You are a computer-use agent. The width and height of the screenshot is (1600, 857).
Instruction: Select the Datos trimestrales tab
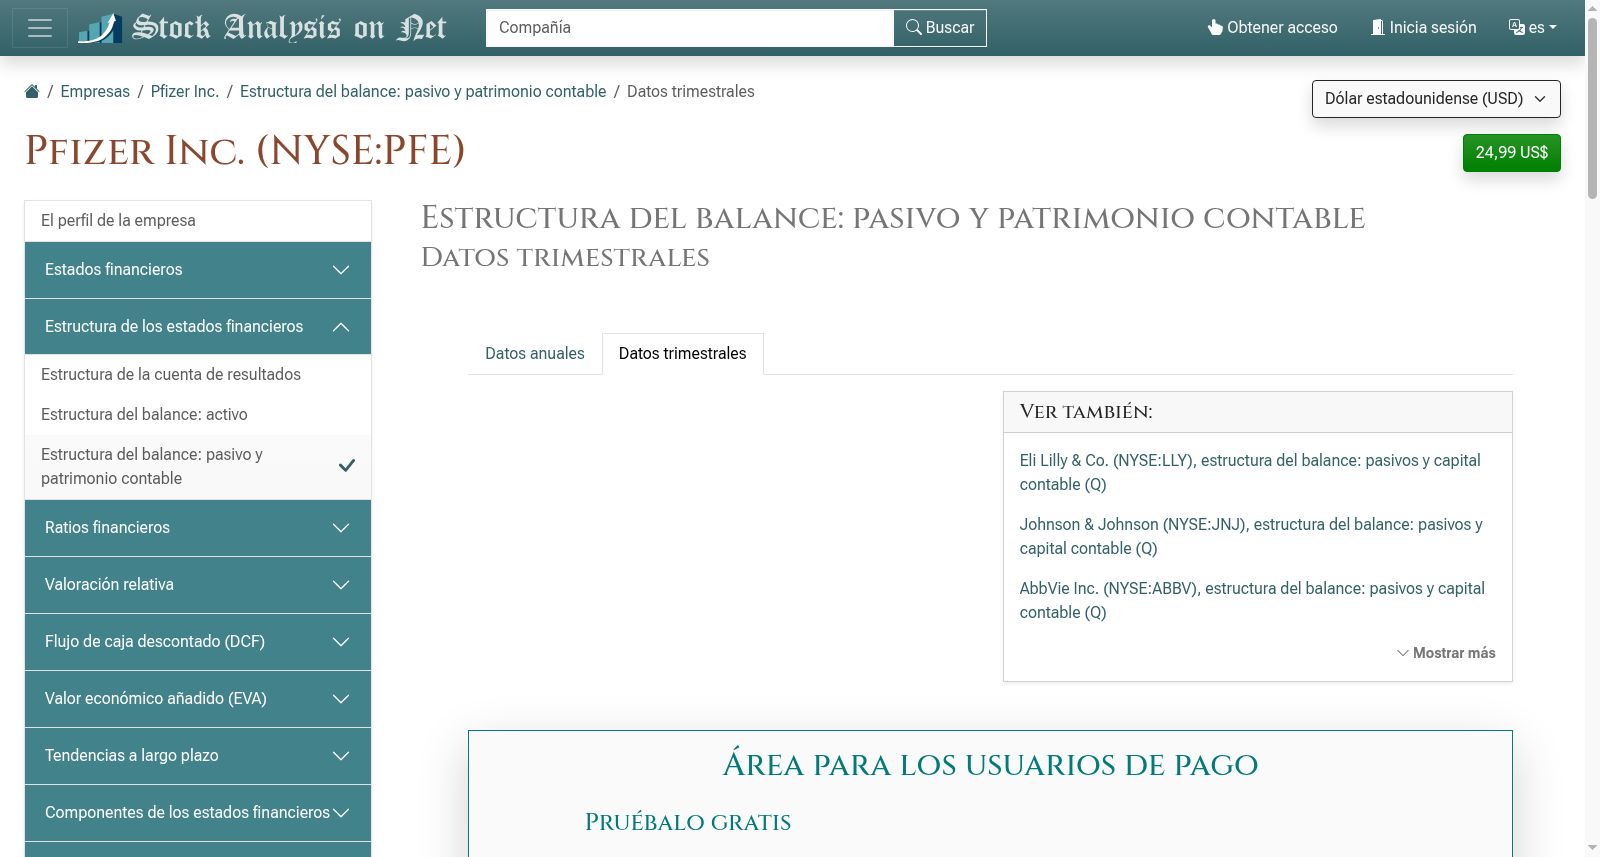683,354
